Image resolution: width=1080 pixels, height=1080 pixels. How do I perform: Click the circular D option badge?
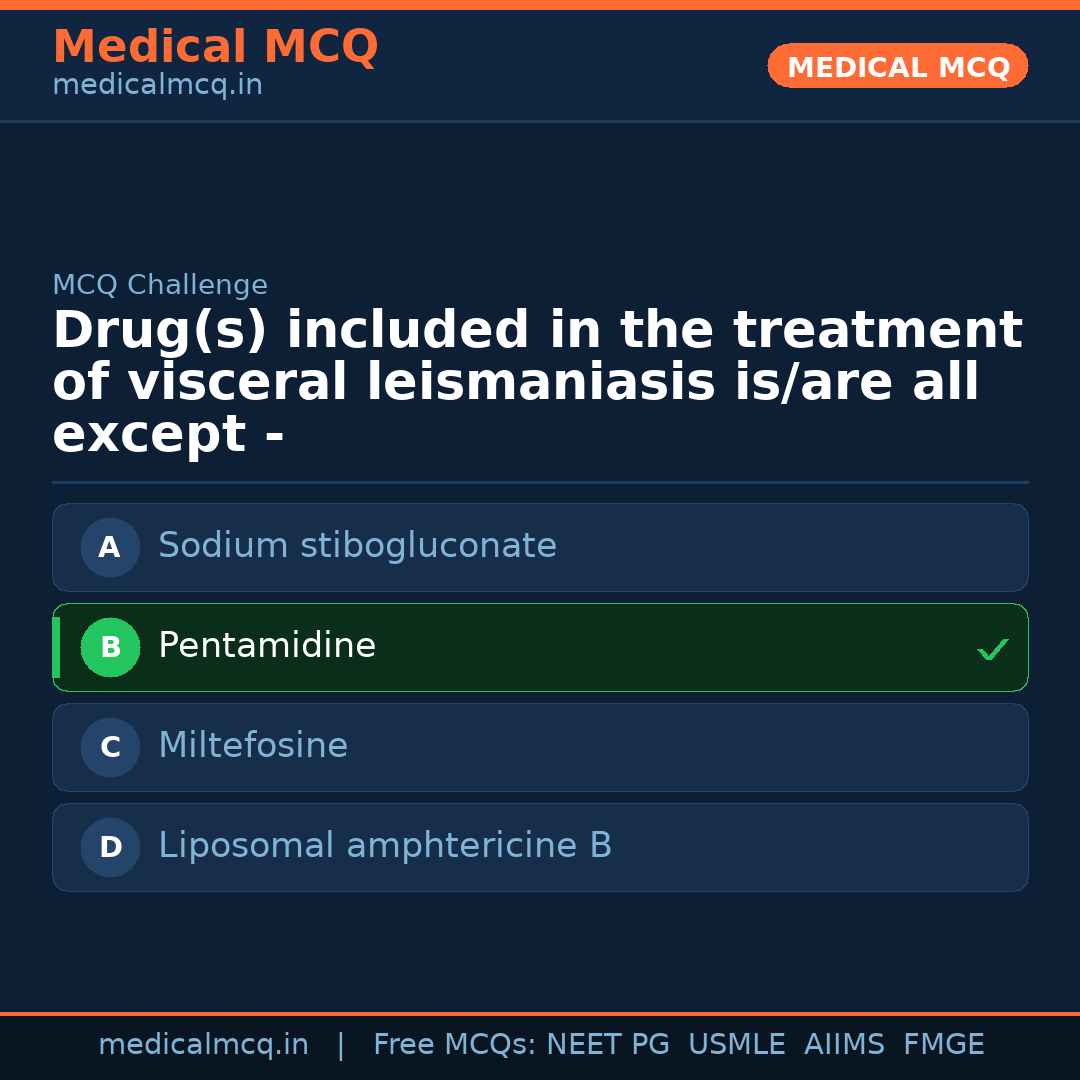pyautogui.click(x=110, y=847)
